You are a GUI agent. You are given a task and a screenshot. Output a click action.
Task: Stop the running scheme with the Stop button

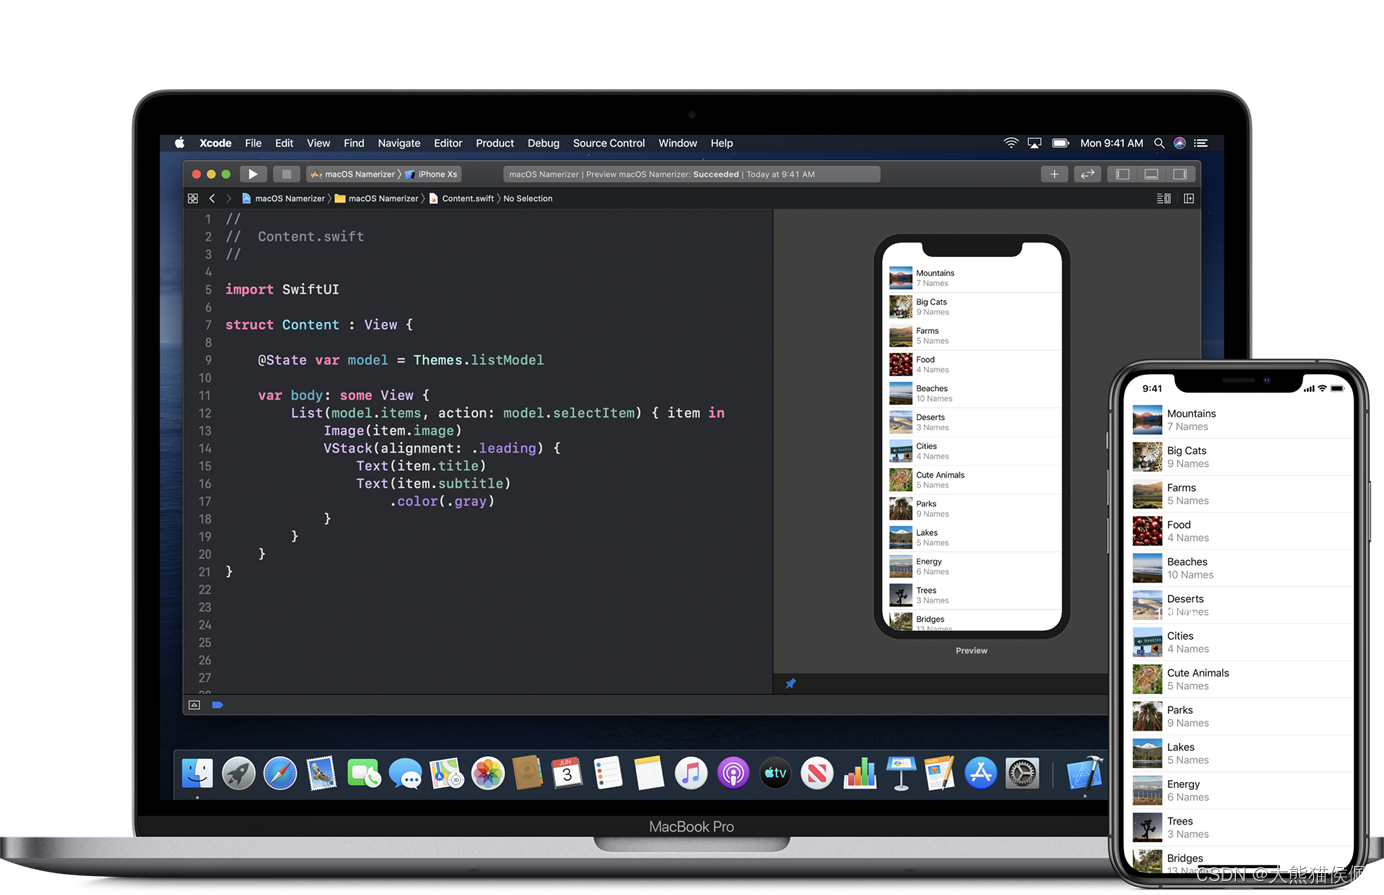click(x=286, y=174)
